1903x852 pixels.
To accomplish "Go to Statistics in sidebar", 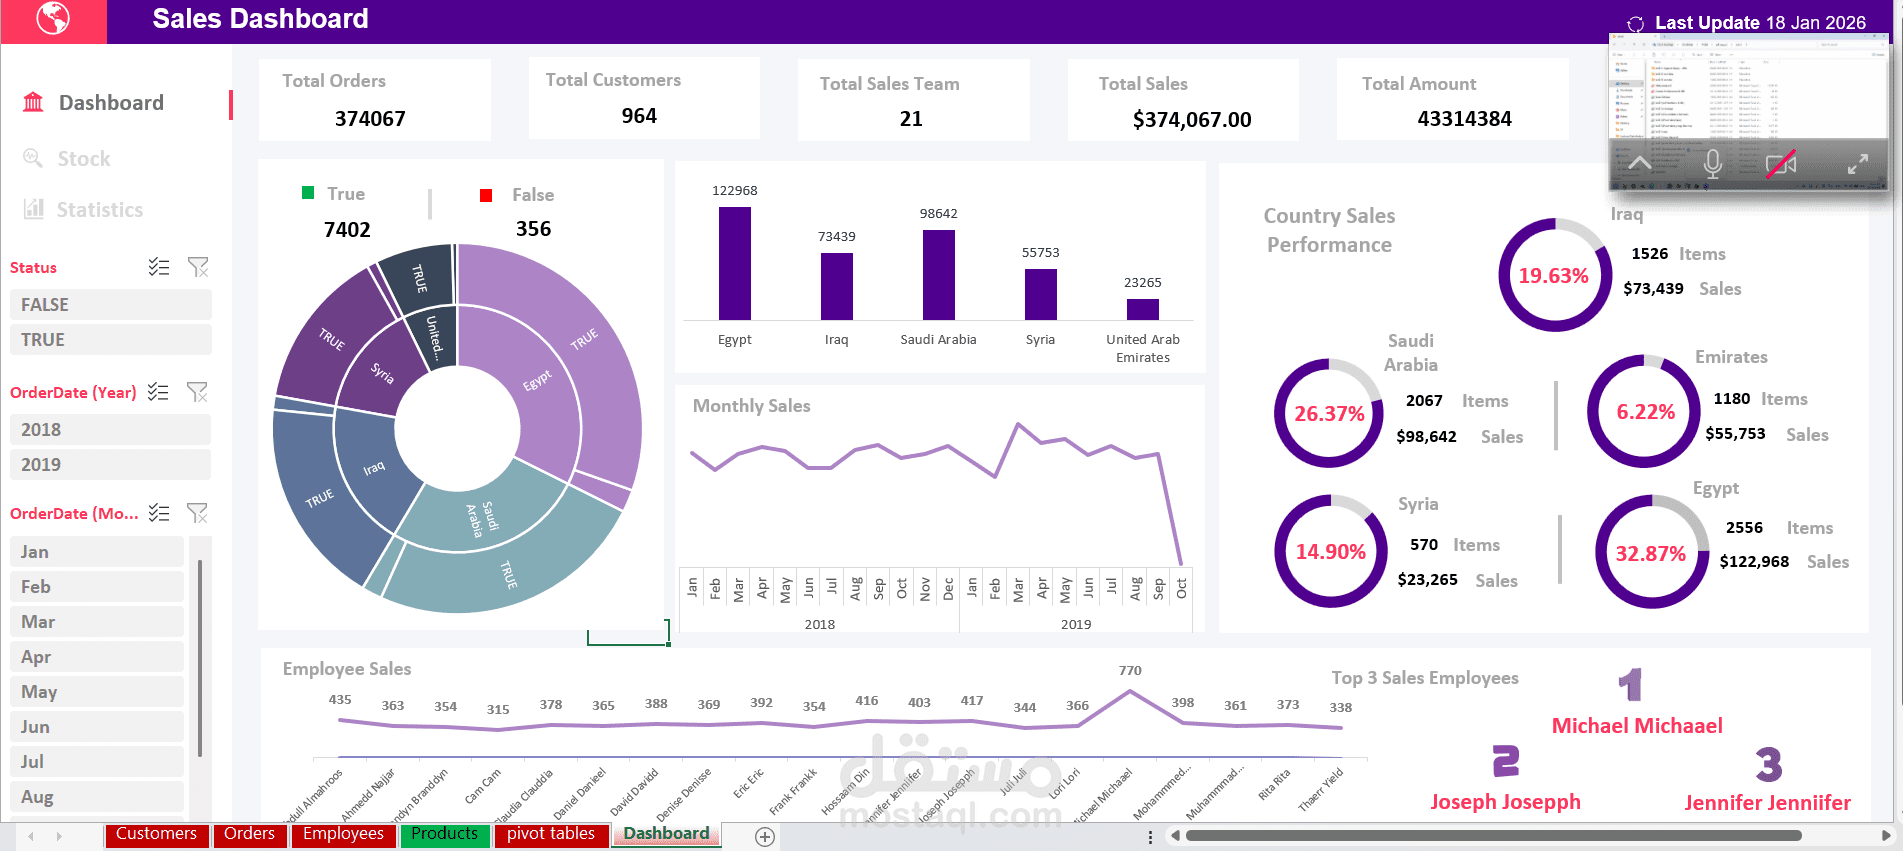I will [x=99, y=209].
